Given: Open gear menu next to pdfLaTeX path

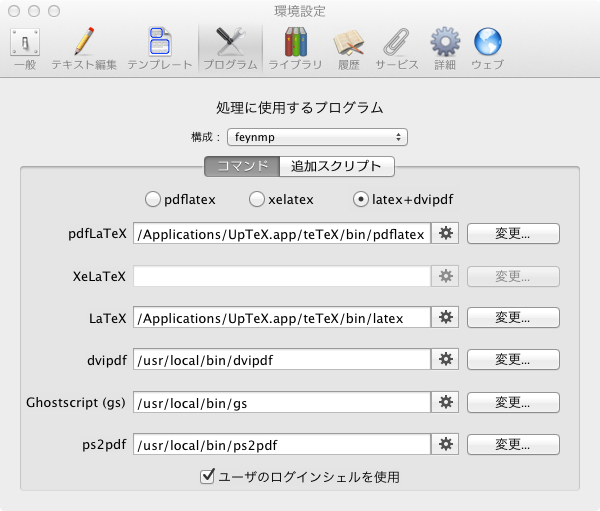Looking at the screenshot, I should (x=446, y=233).
